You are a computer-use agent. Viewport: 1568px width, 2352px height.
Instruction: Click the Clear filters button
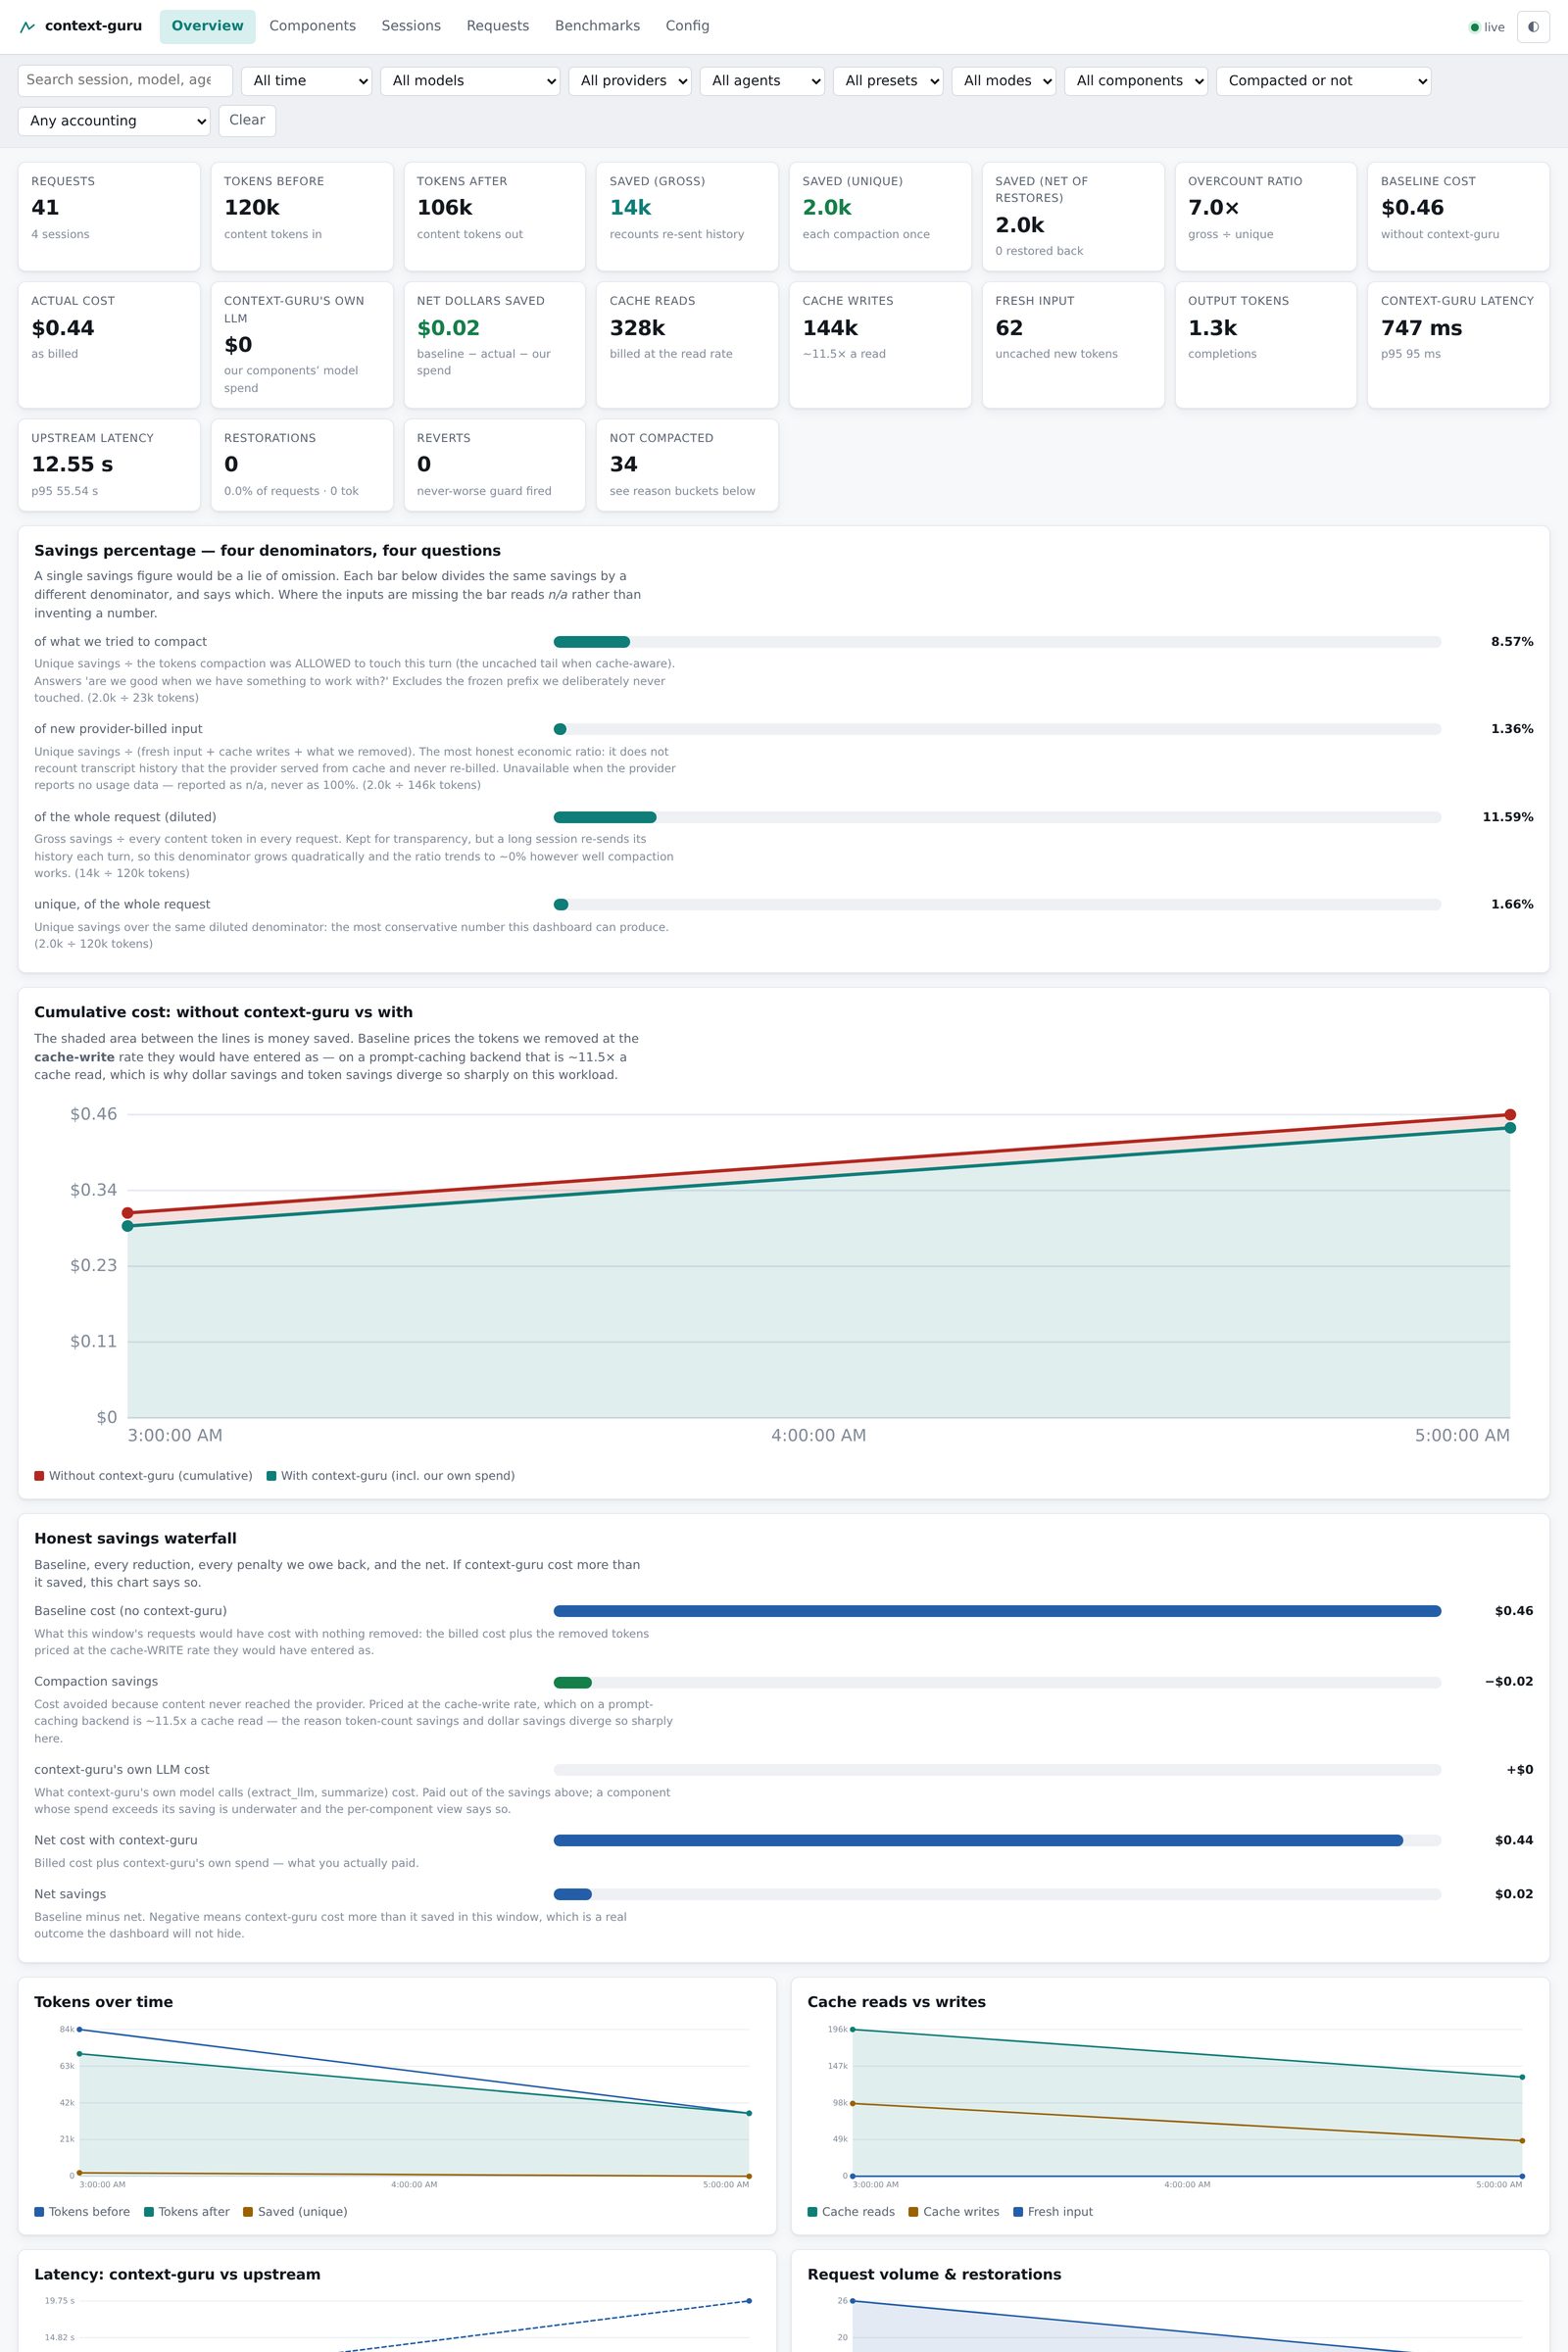coord(247,120)
